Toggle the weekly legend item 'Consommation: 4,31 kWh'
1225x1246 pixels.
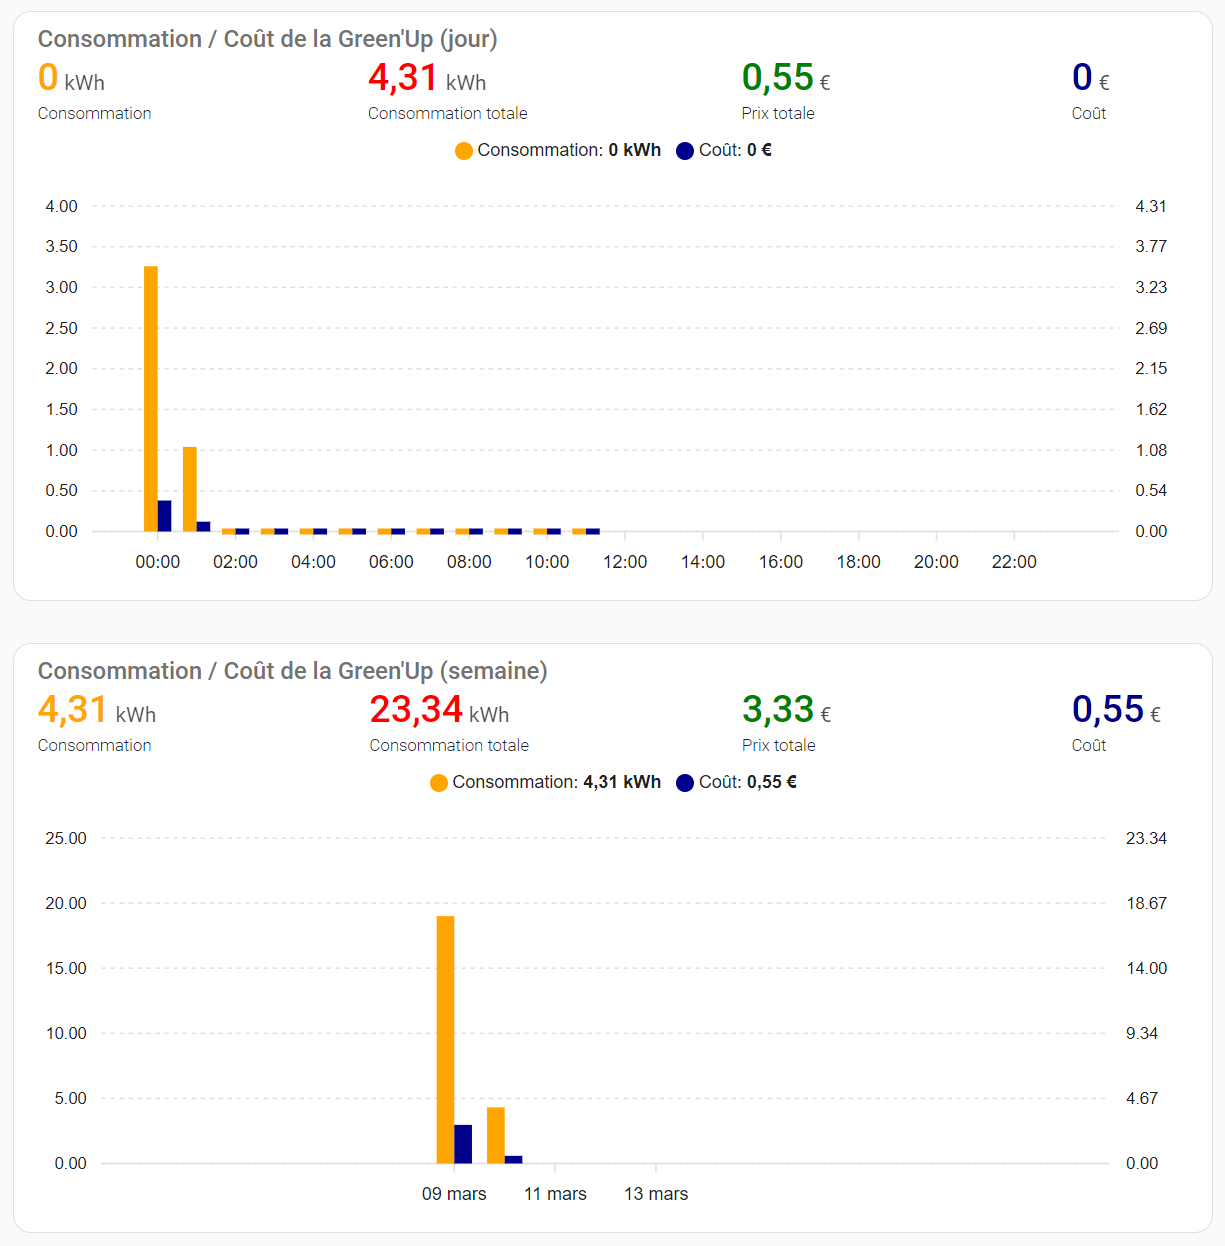tap(545, 782)
